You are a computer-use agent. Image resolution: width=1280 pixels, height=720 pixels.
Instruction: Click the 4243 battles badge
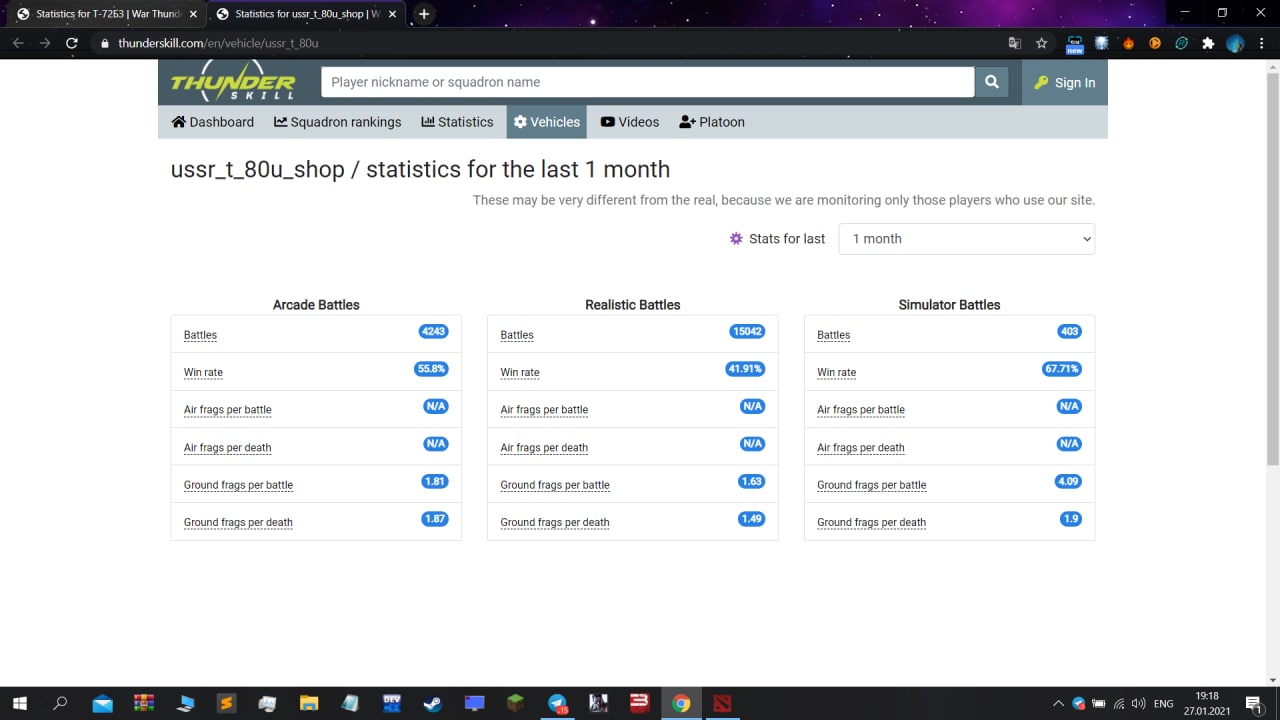[433, 331]
